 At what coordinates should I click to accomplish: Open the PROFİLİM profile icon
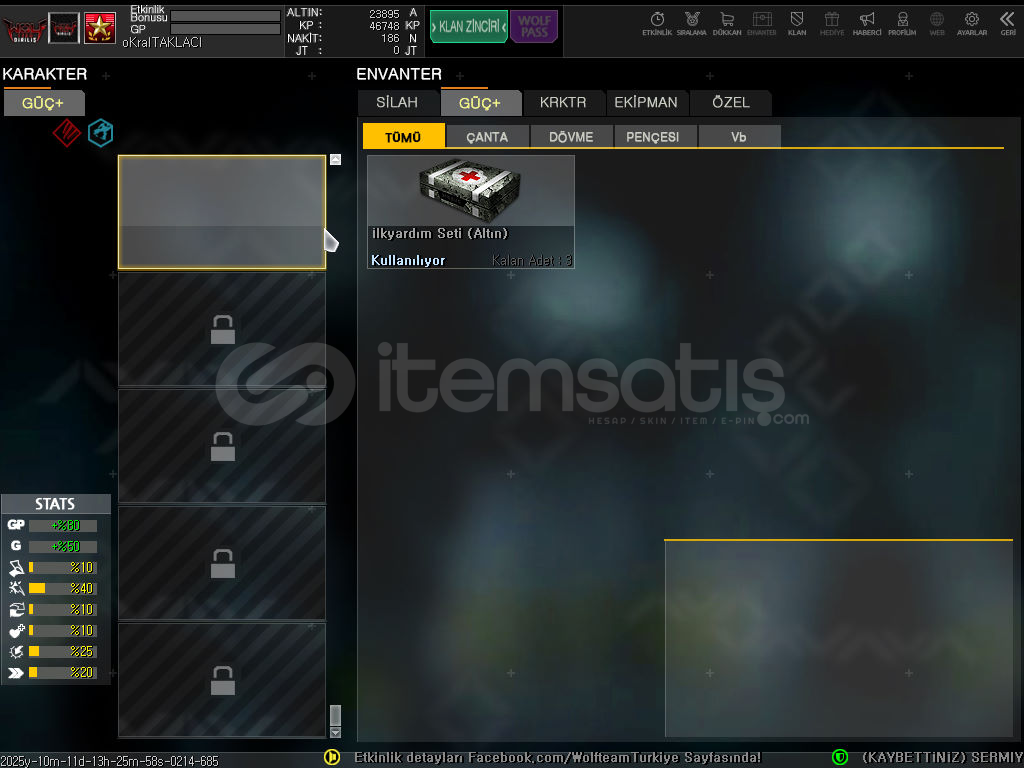click(902, 24)
